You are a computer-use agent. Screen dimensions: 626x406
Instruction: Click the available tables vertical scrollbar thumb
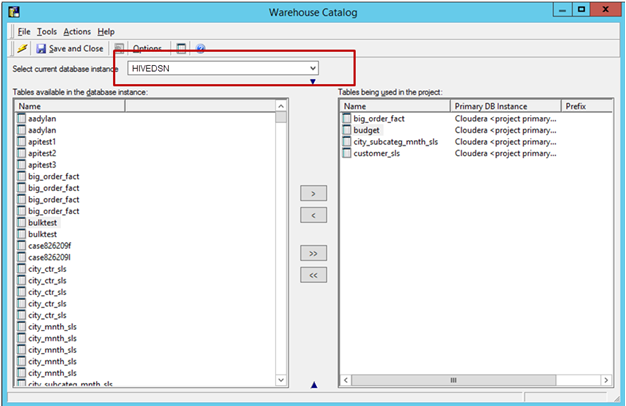tap(281, 117)
